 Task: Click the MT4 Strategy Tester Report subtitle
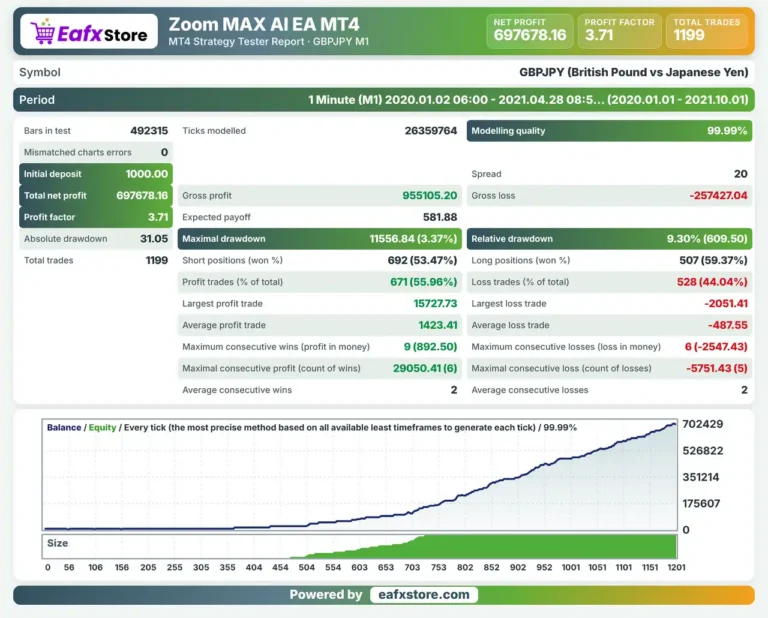pos(268,42)
